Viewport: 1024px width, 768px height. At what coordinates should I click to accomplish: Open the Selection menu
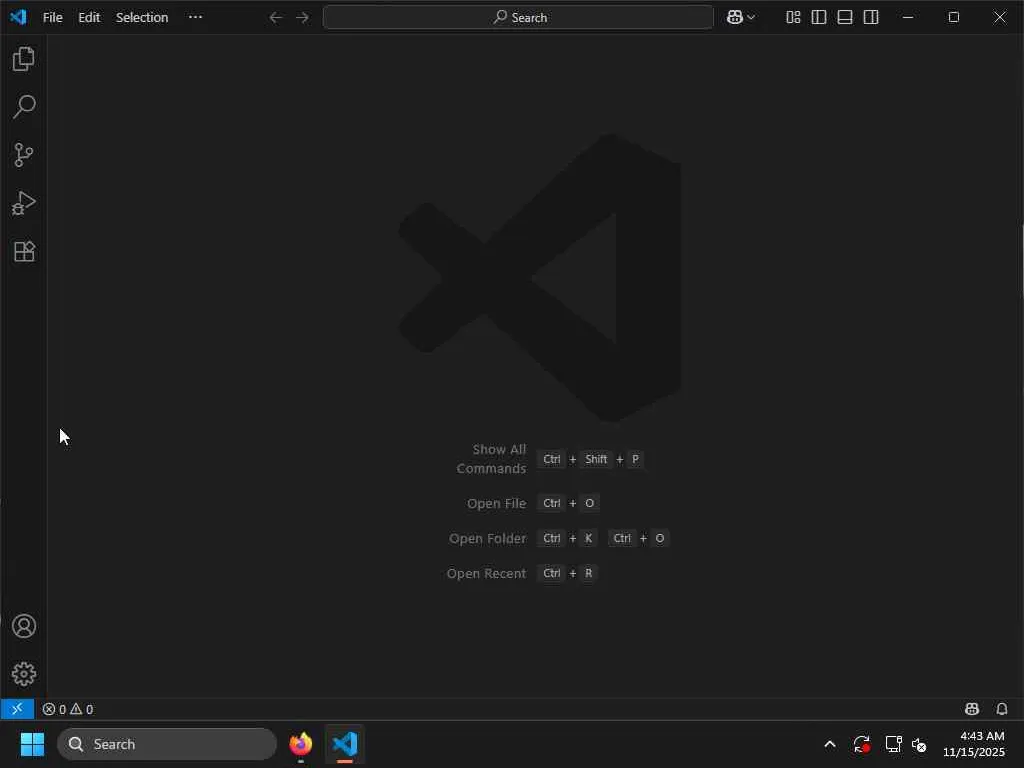[x=142, y=18]
